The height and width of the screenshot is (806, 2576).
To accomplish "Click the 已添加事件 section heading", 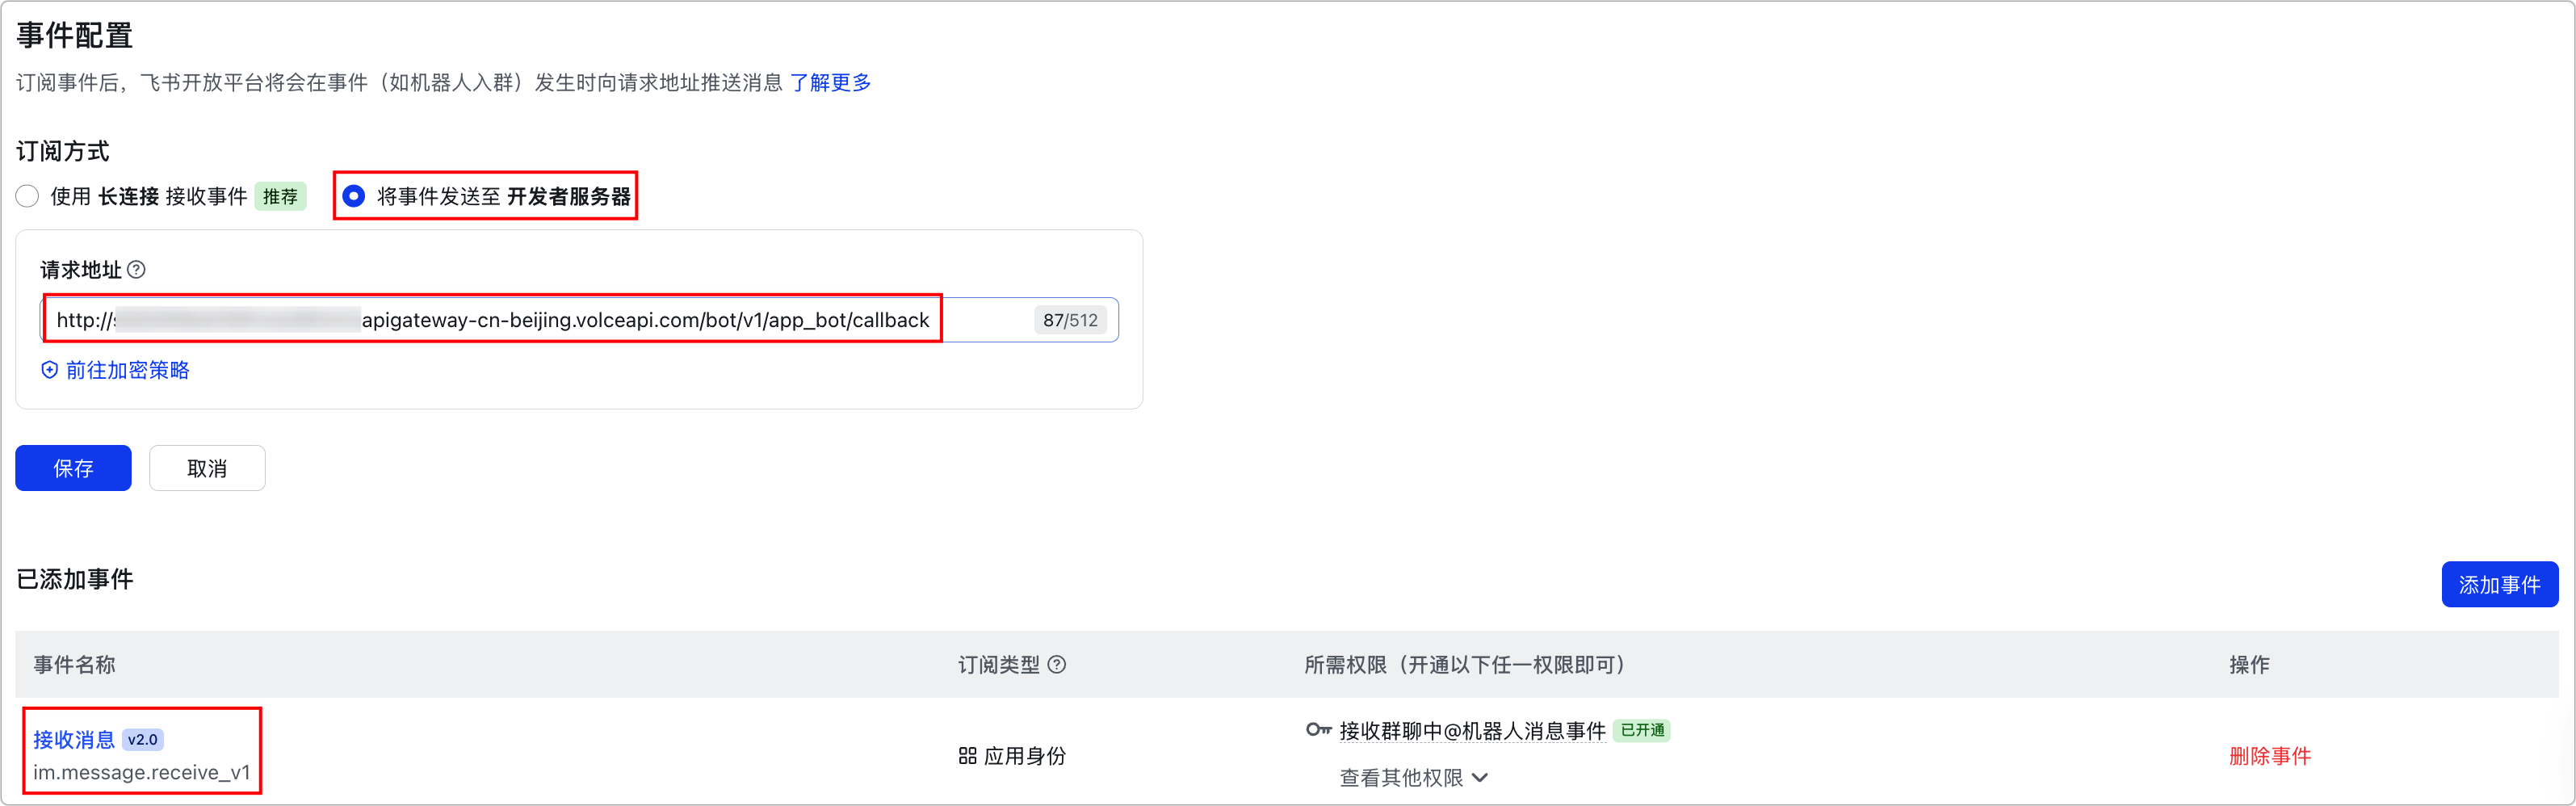I will [75, 580].
